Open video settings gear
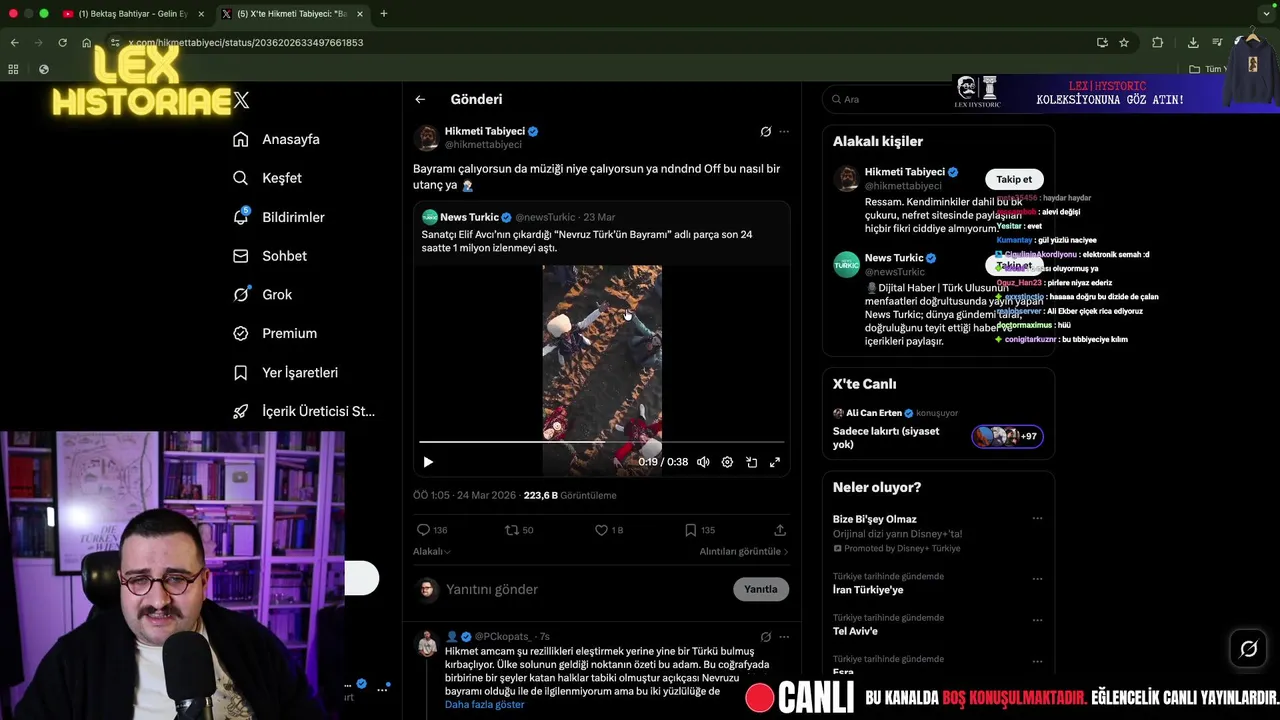The image size is (1280, 720). [x=727, y=462]
